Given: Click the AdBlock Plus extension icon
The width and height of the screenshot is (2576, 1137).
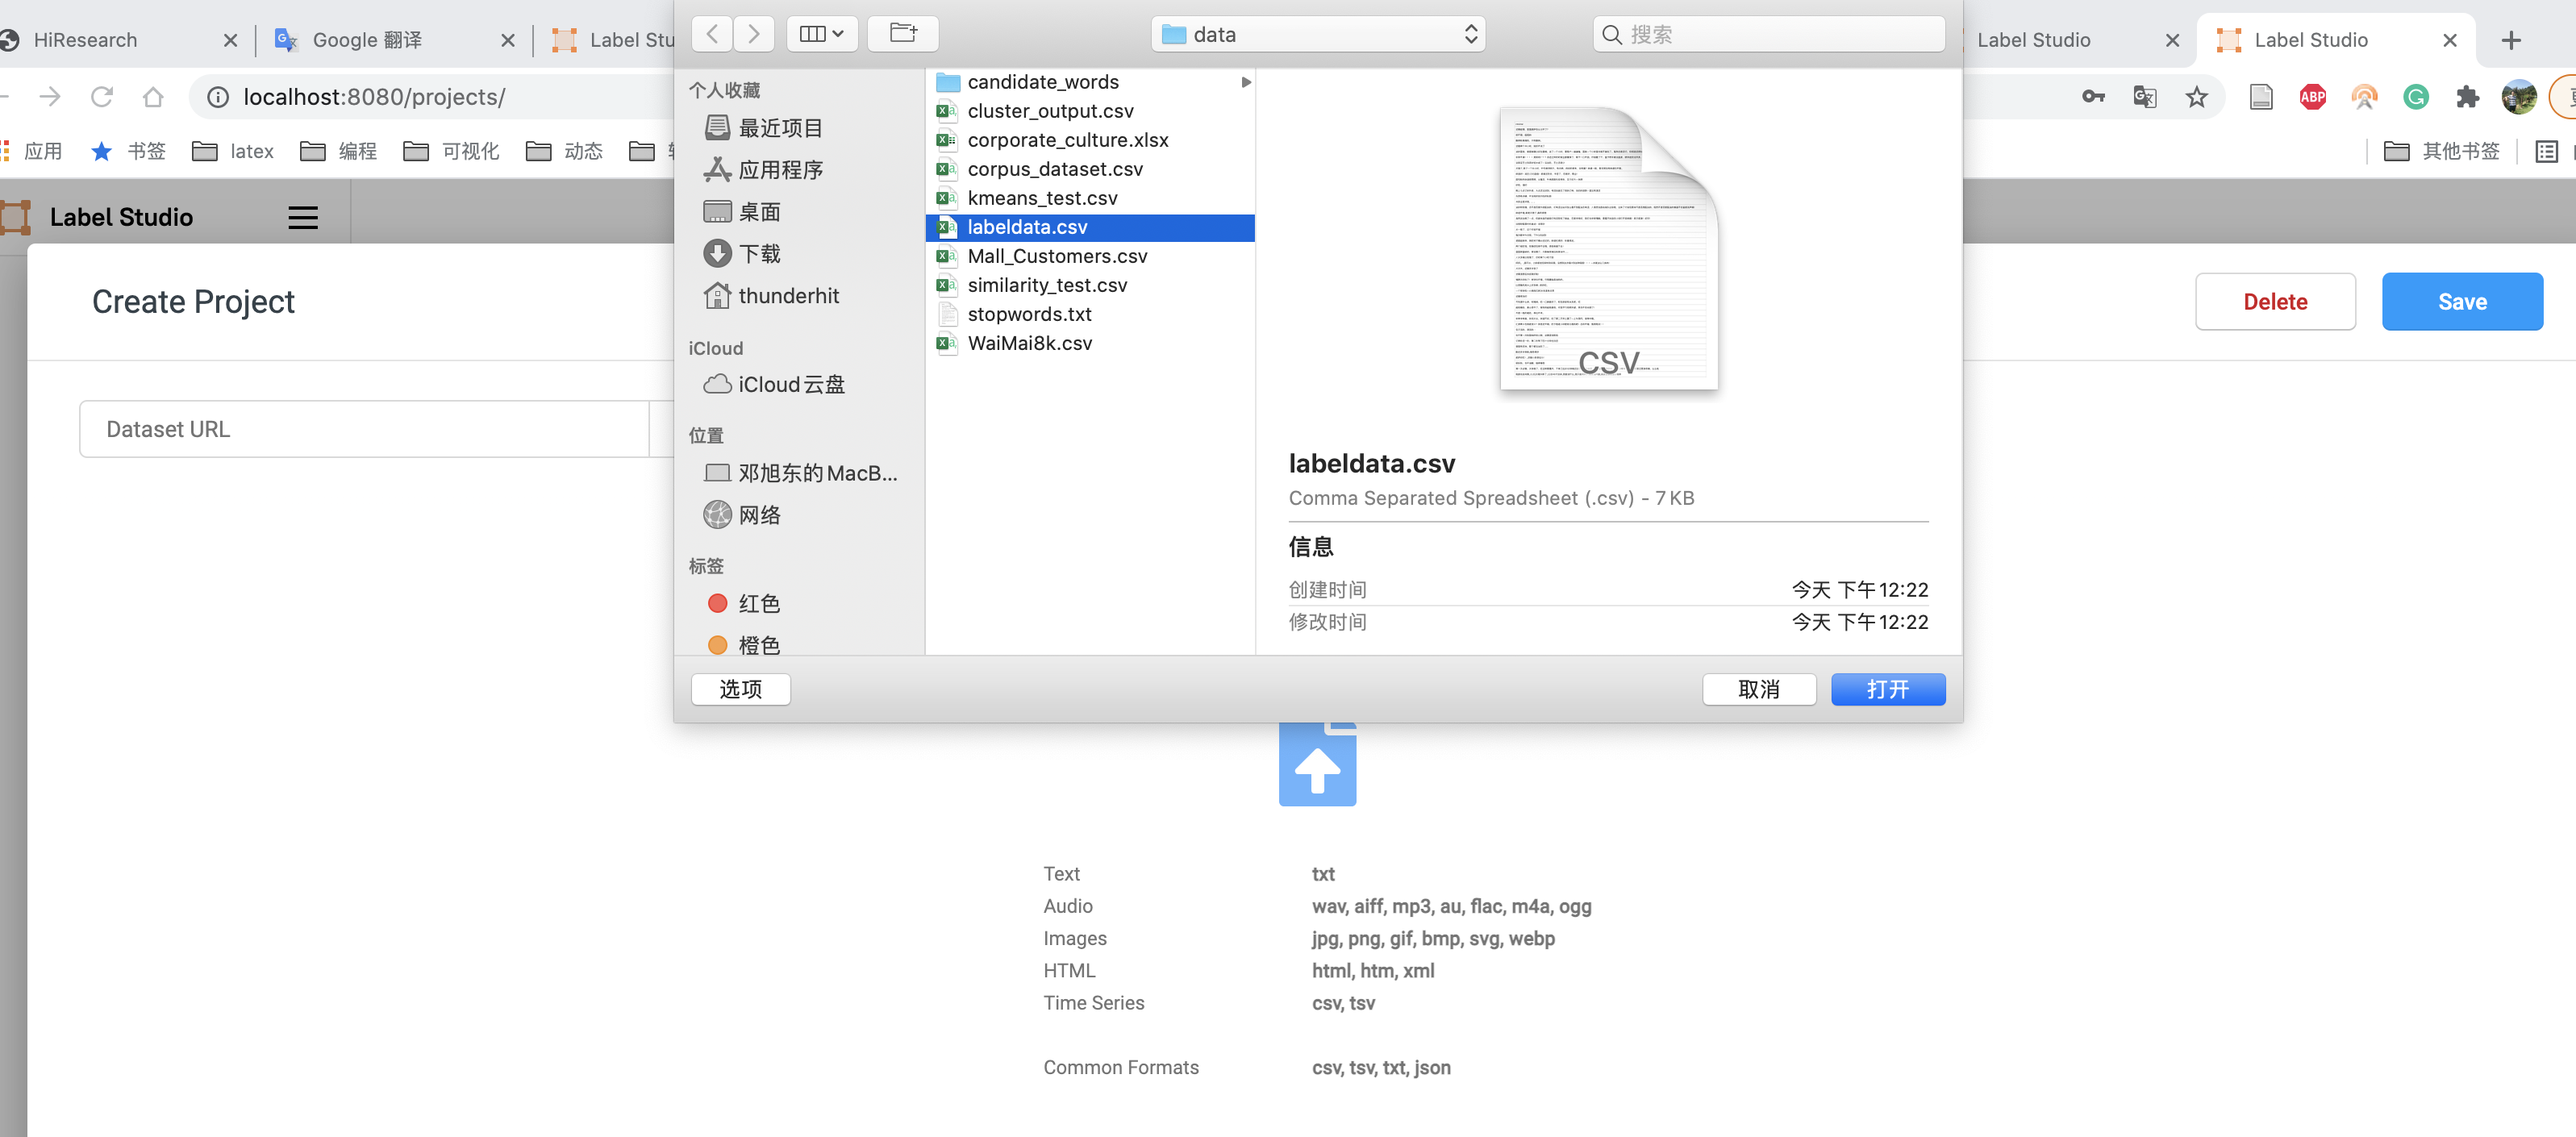Looking at the screenshot, I should coord(2312,97).
